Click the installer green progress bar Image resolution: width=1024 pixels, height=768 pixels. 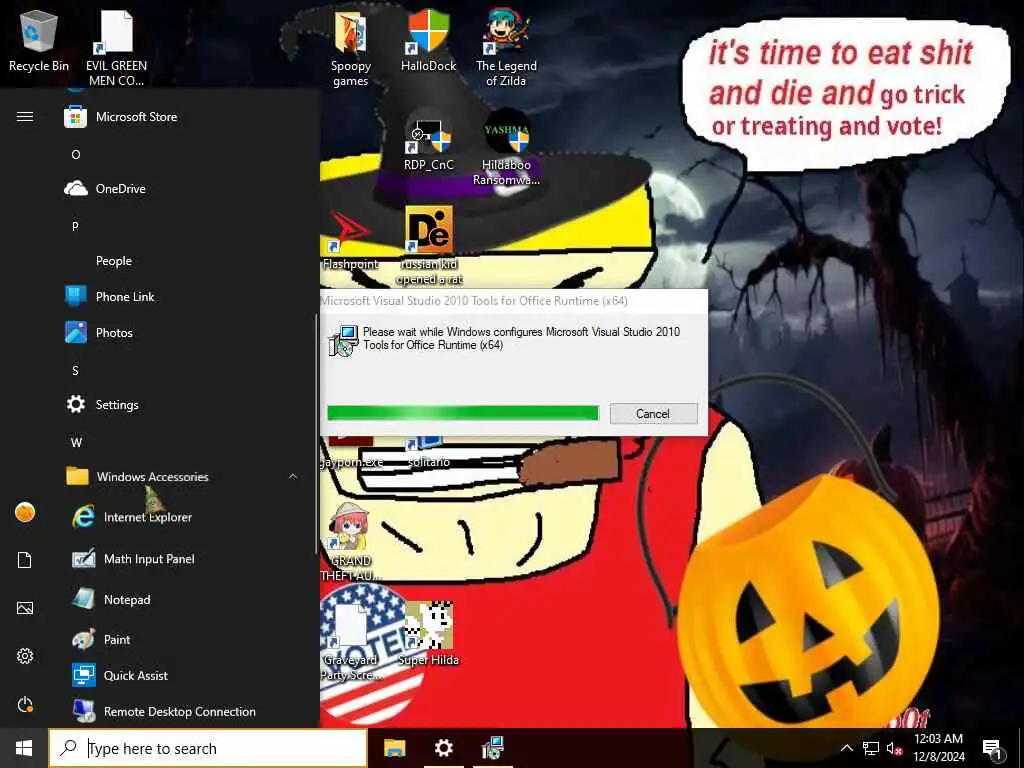[x=462, y=413]
